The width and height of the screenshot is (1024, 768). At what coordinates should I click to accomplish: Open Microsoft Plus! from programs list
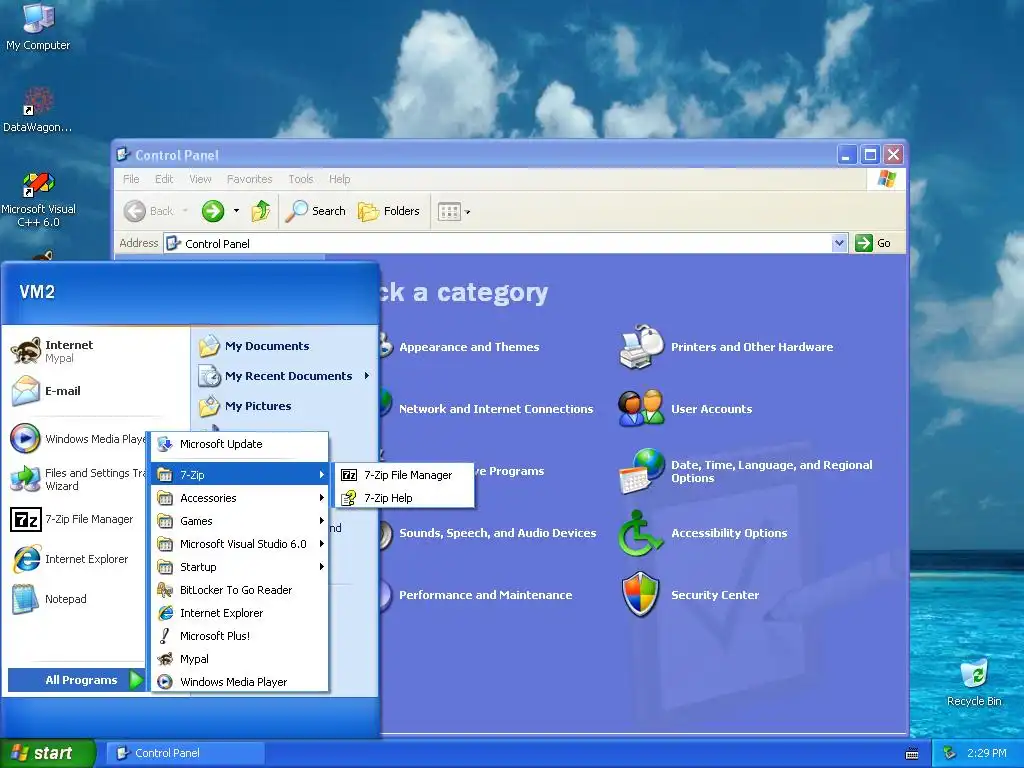pyautogui.click(x=240, y=635)
